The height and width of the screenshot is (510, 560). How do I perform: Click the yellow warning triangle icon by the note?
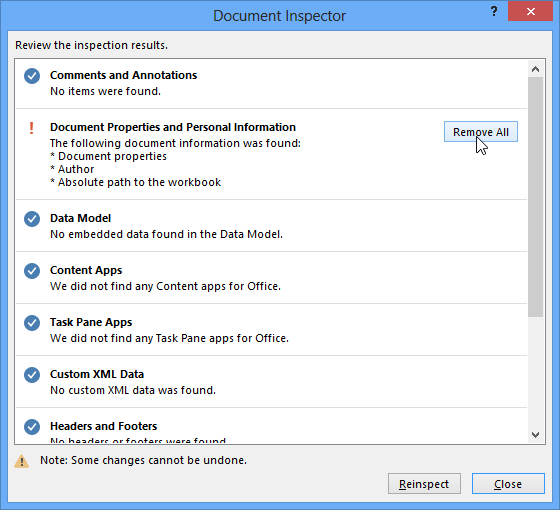pos(21,461)
